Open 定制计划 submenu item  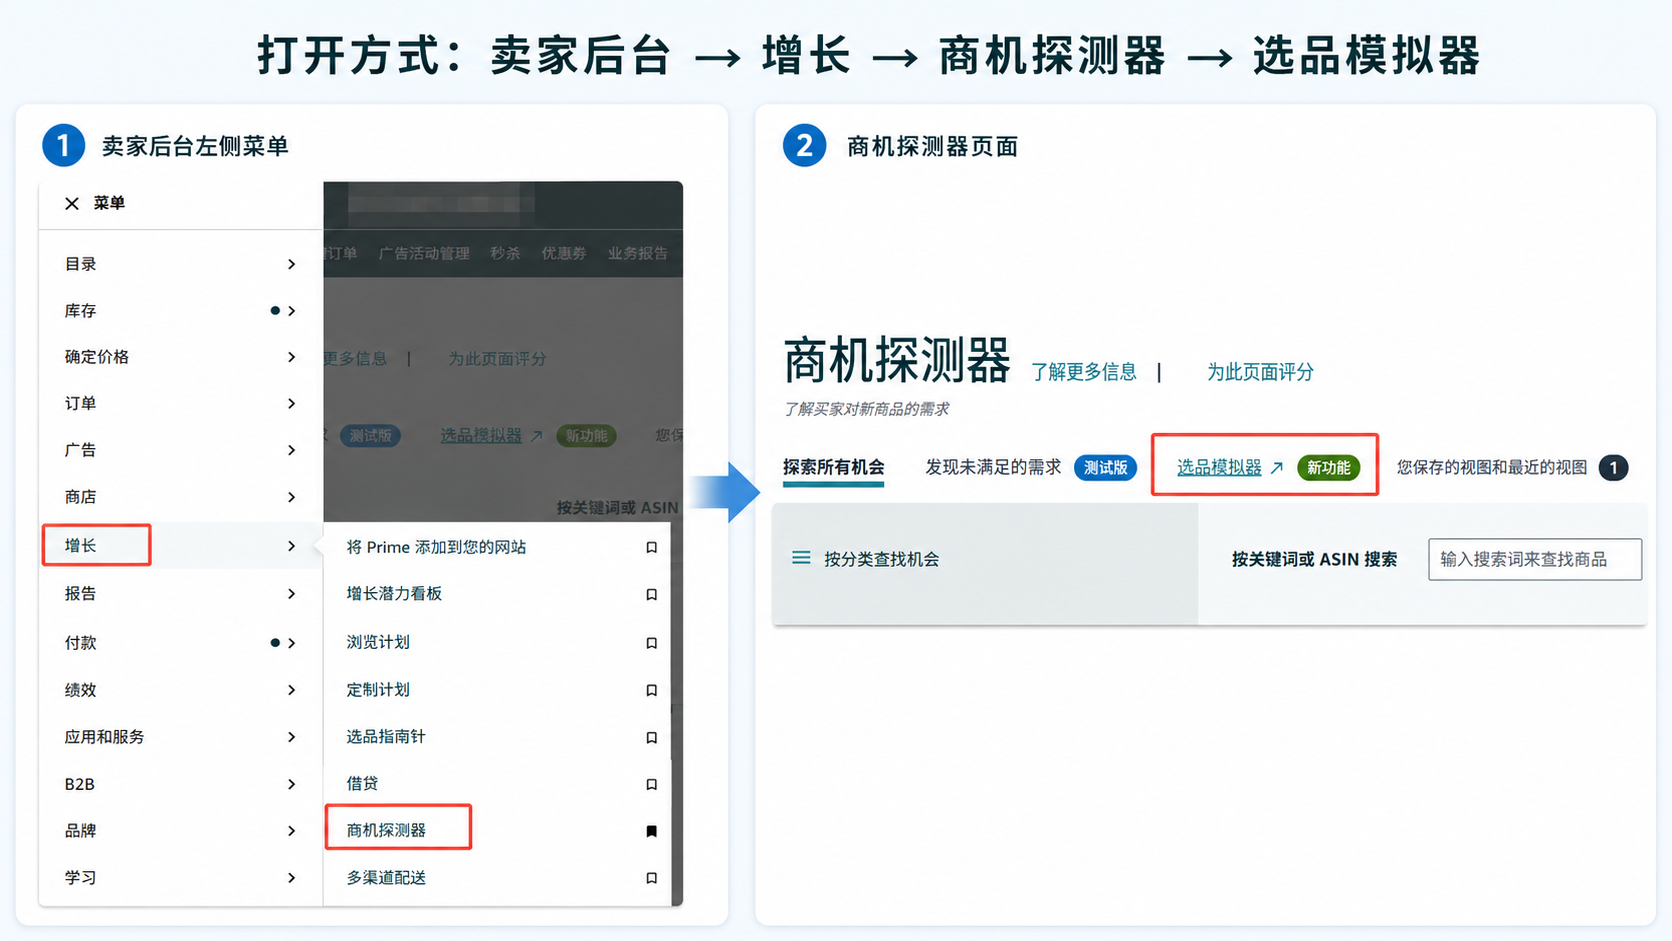point(378,690)
